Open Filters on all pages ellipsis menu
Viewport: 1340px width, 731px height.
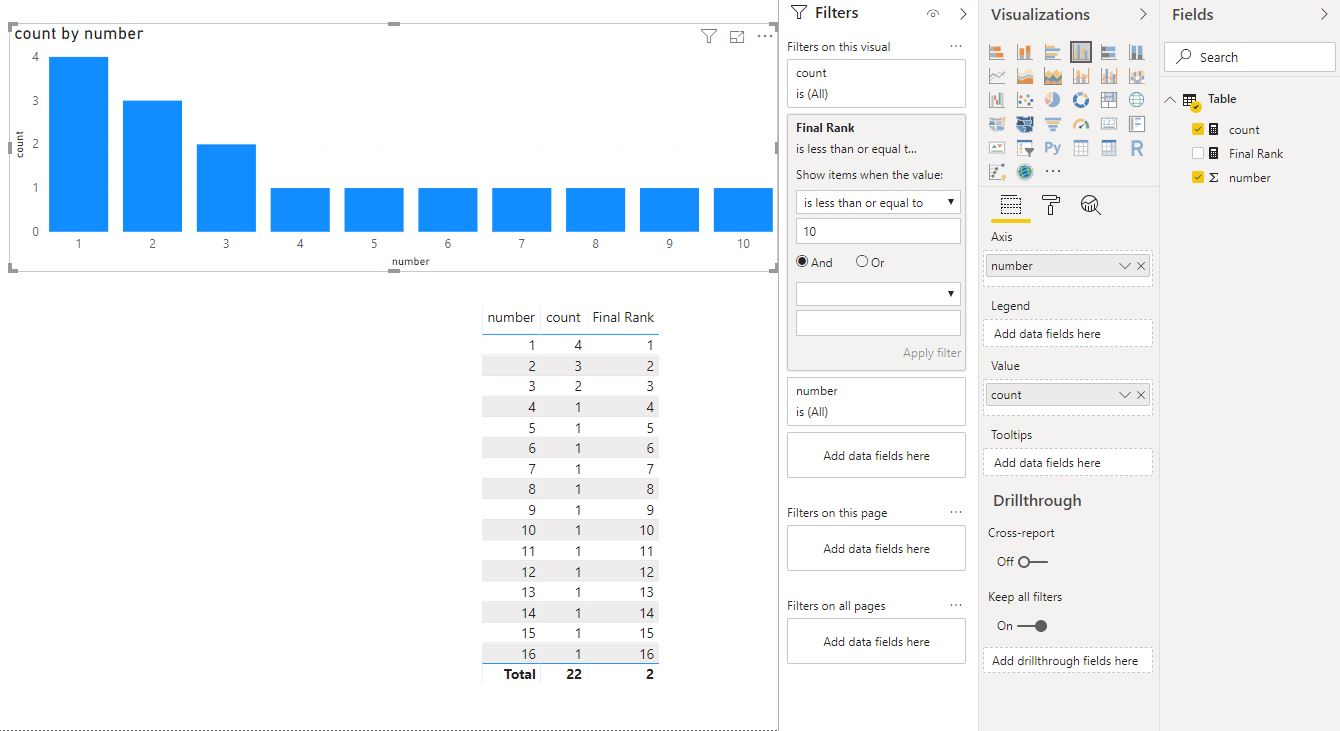[956, 606]
